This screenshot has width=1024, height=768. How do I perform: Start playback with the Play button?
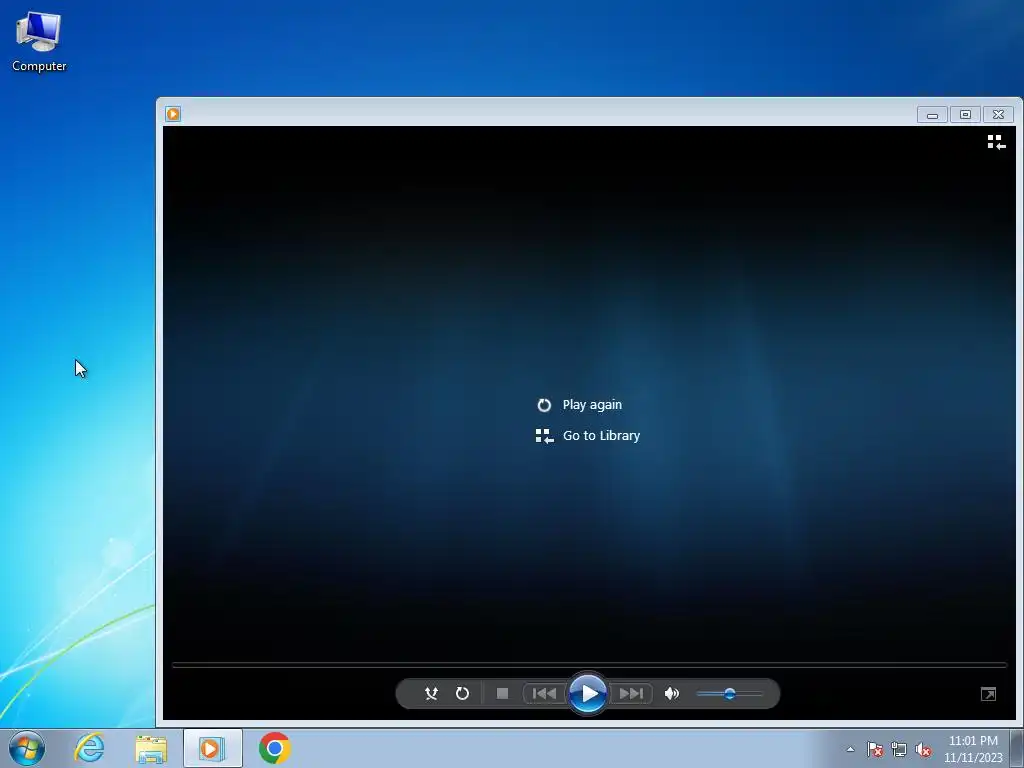tap(588, 694)
